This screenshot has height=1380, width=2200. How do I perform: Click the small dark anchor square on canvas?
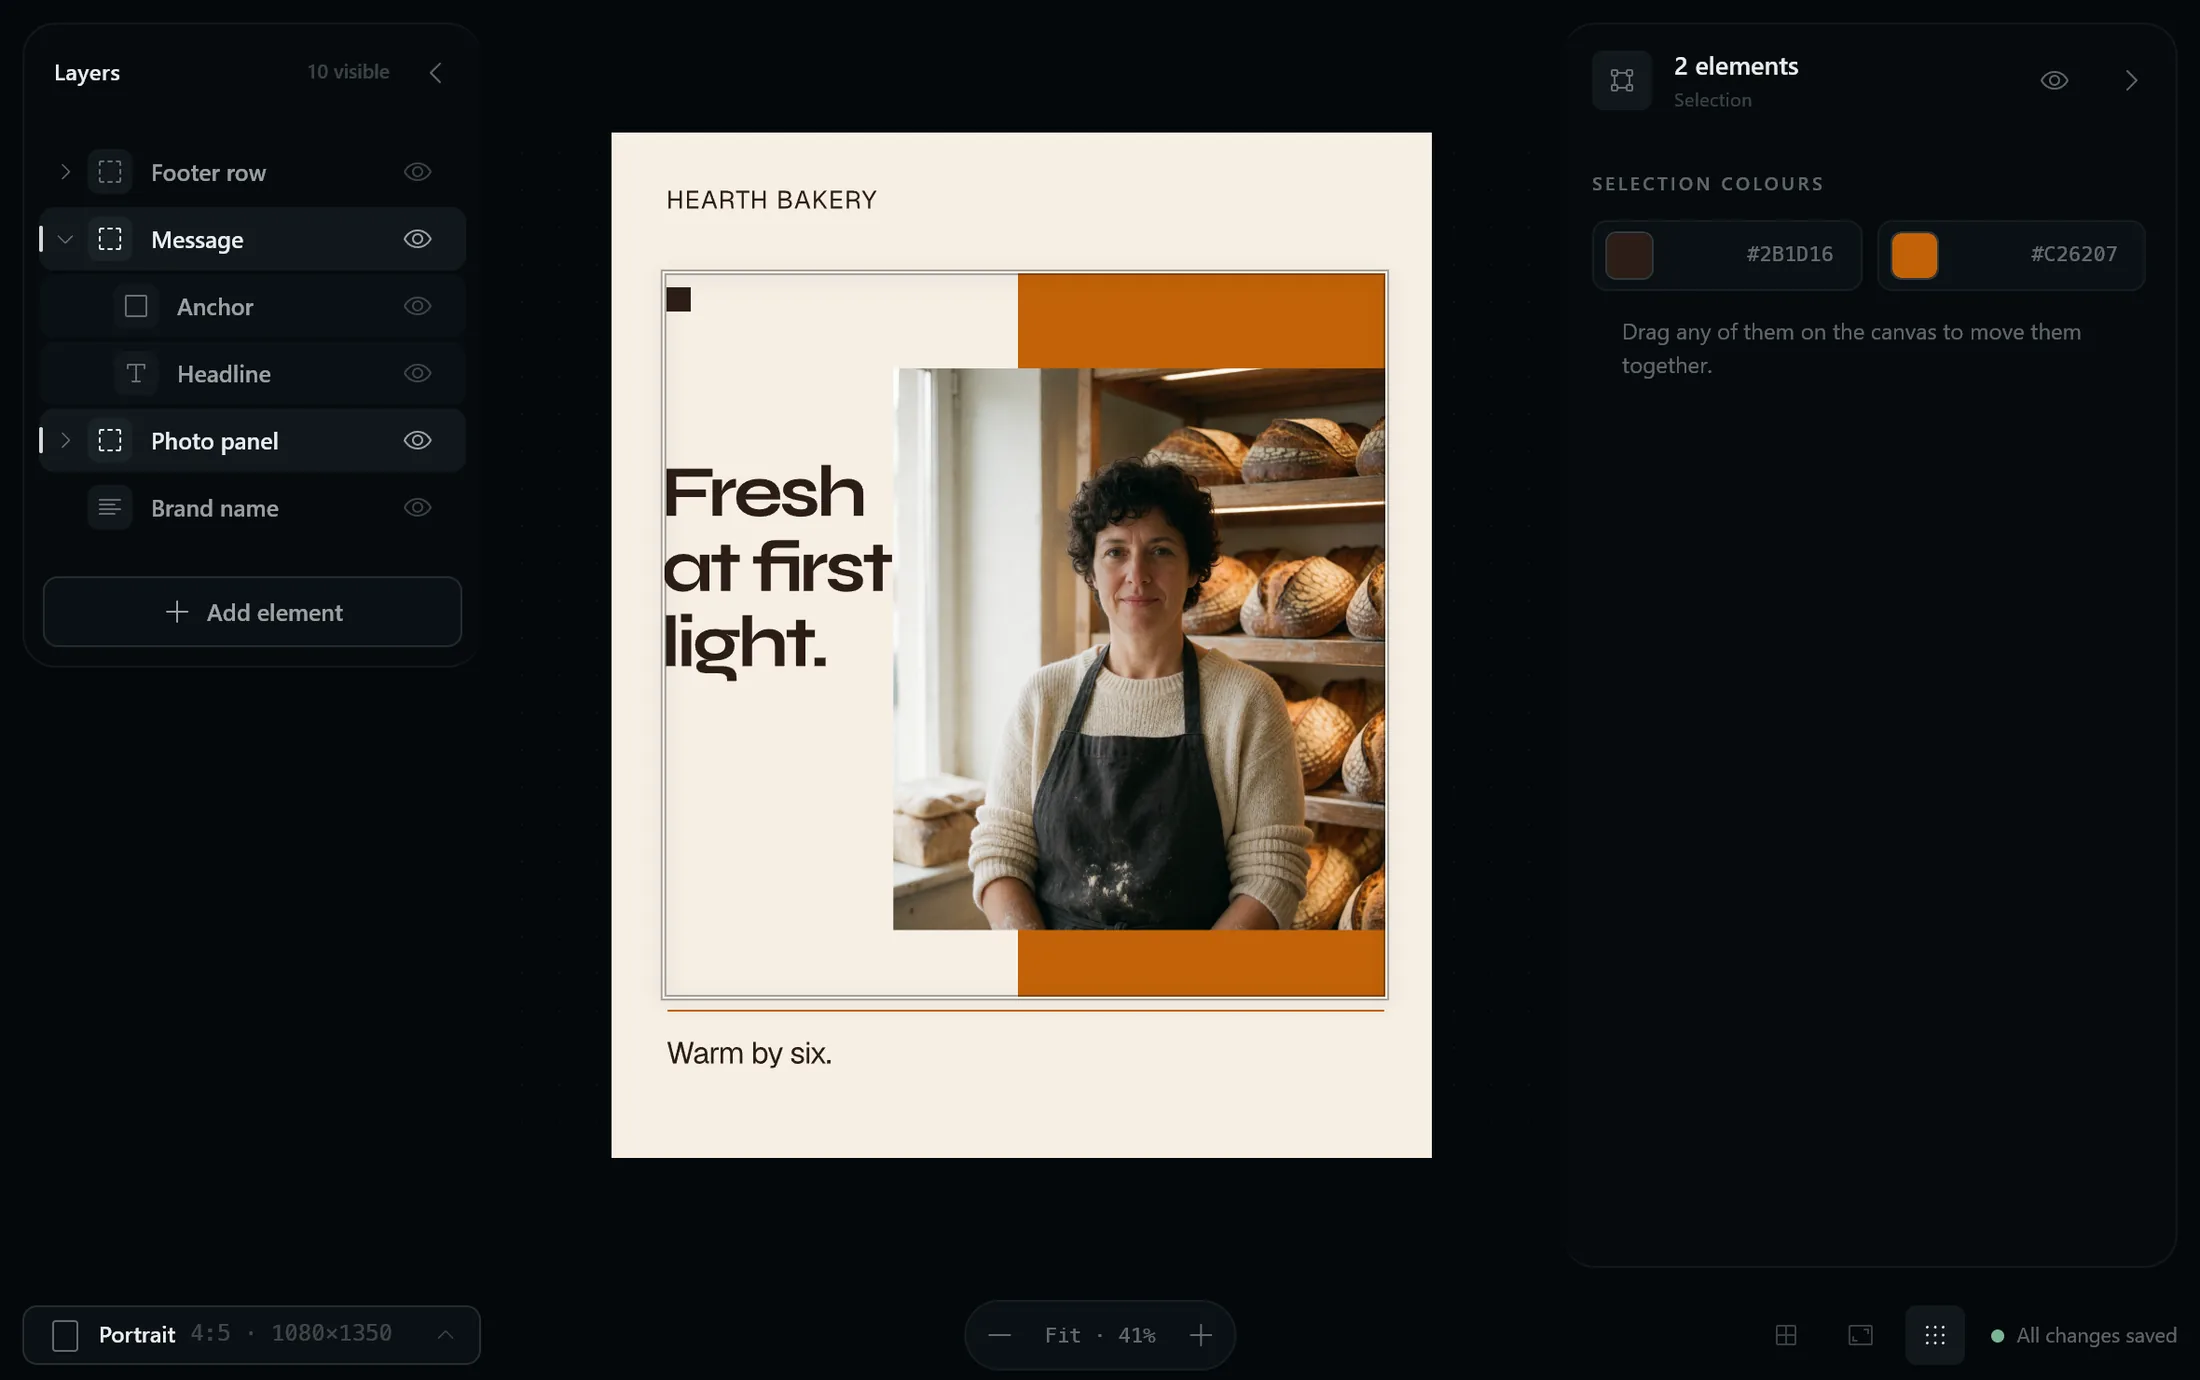click(x=678, y=299)
